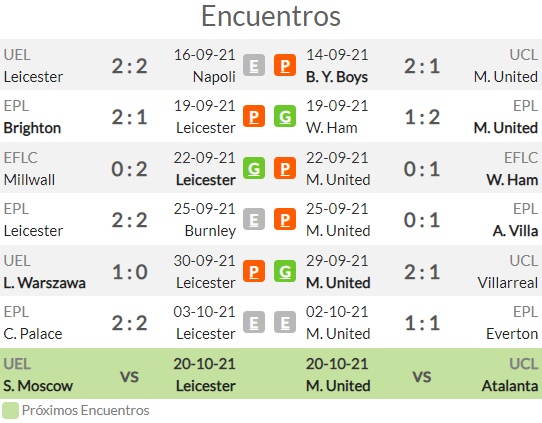This screenshot has height=423, width=542.
Task: Click the gray E badge for Leicester–Napoli match
Action: click(254, 65)
